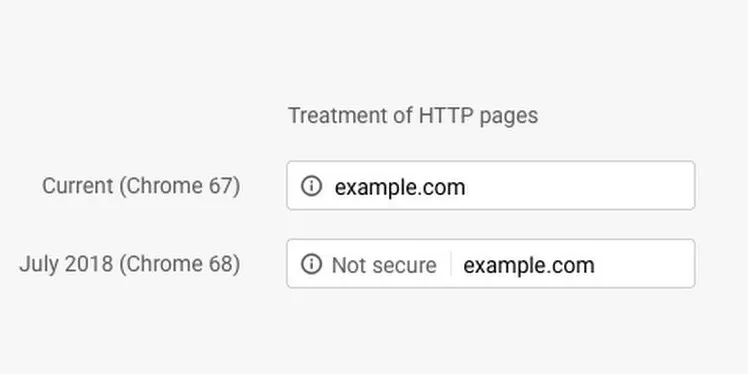Click example.com URL in Chrome 67 bar
The width and height of the screenshot is (748, 374).
pos(400,187)
